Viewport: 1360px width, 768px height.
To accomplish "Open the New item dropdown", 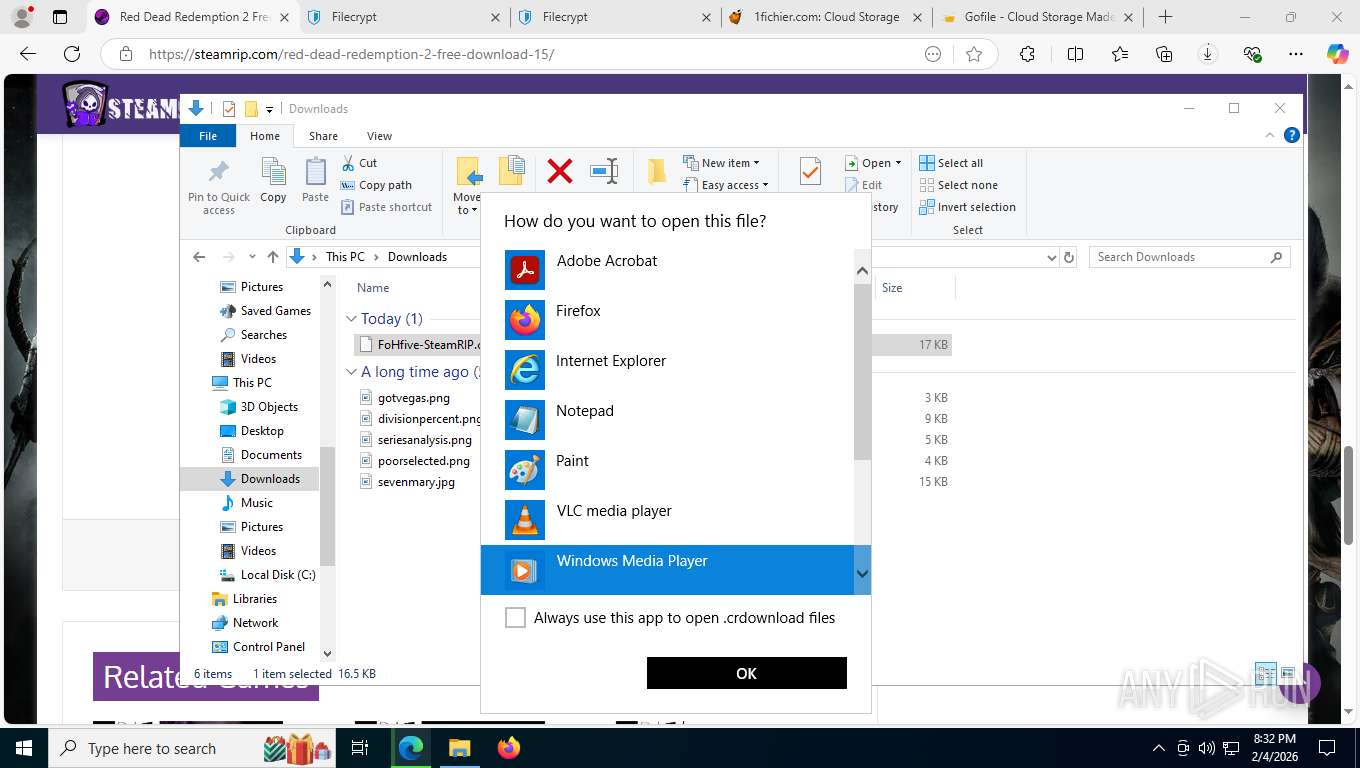I will point(721,163).
